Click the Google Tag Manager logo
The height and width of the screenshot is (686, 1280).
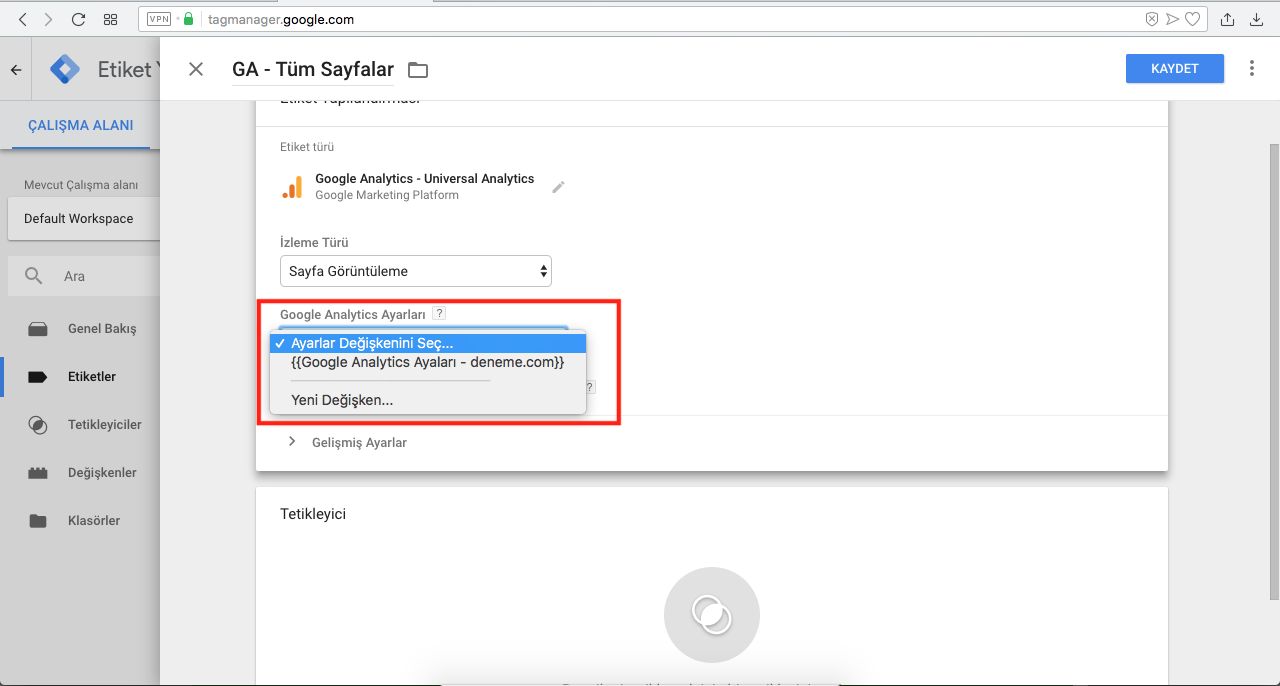click(66, 70)
